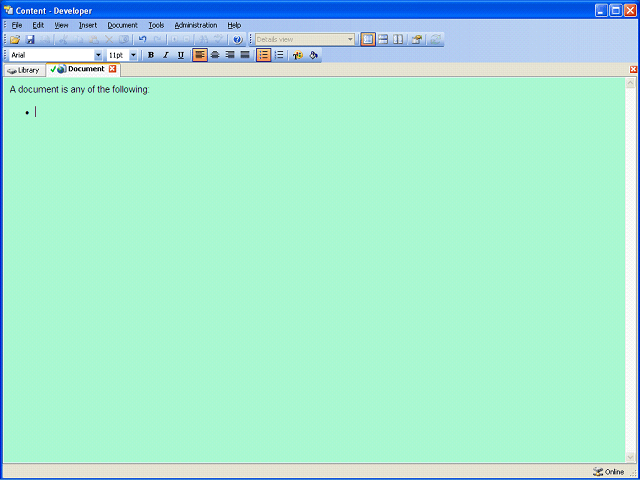This screenshot has height=480, width=640.
Task: Align text left
Action: pyautogui.click(x=200, y=55)
